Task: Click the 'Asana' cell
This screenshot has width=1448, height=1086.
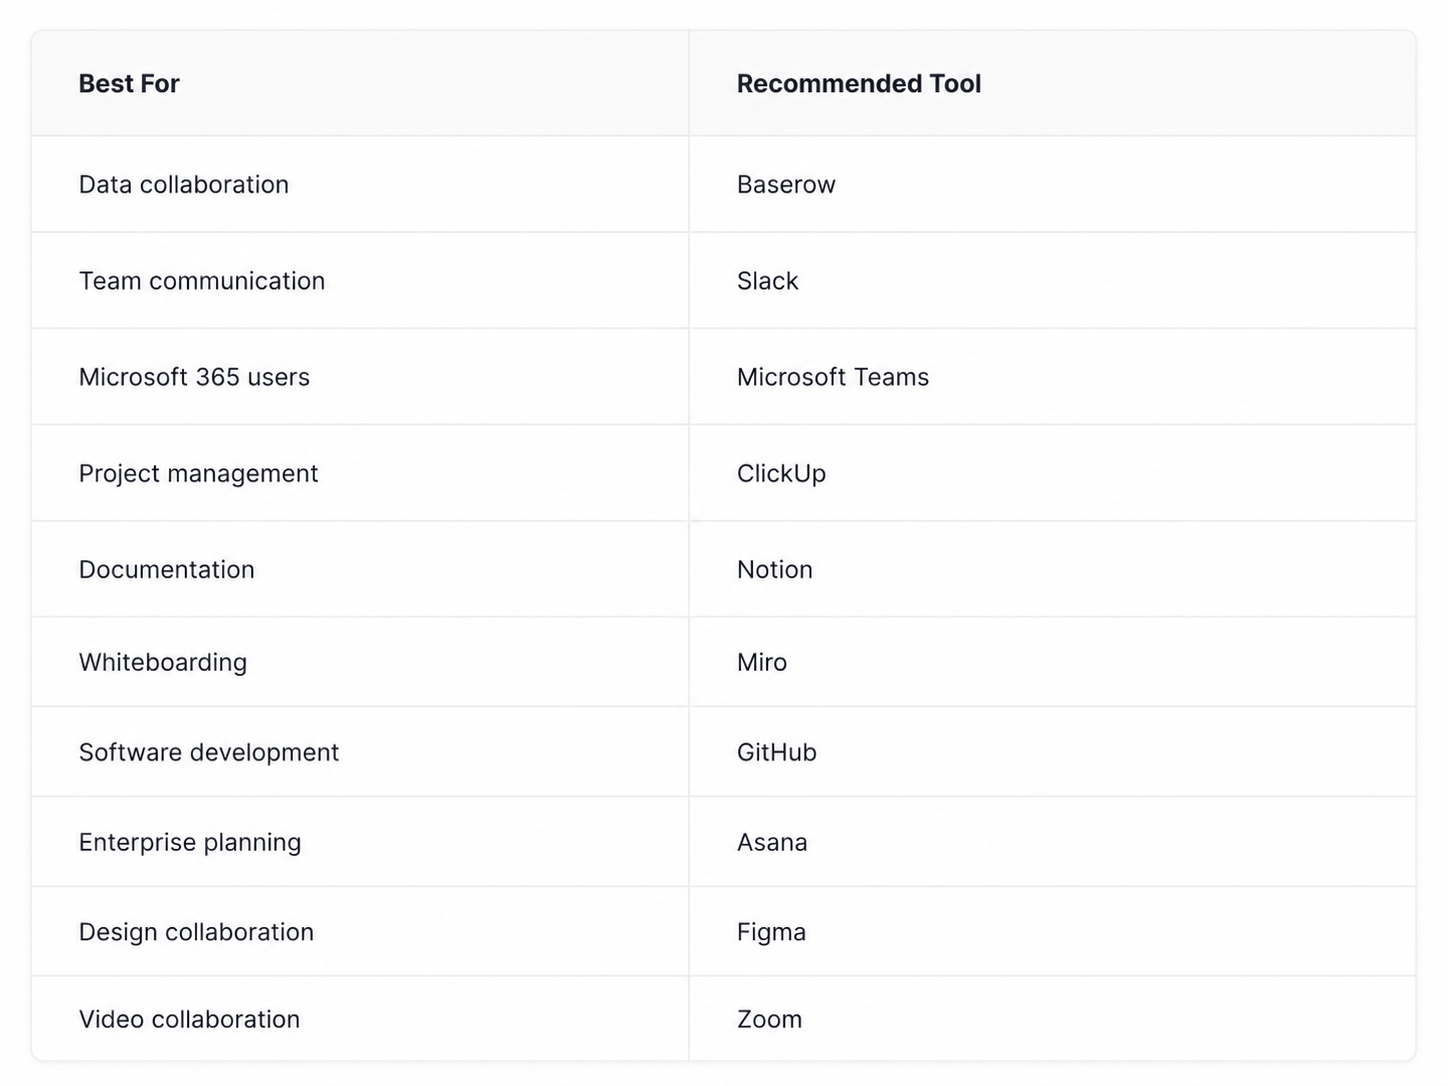Action: click(1052, 842)
